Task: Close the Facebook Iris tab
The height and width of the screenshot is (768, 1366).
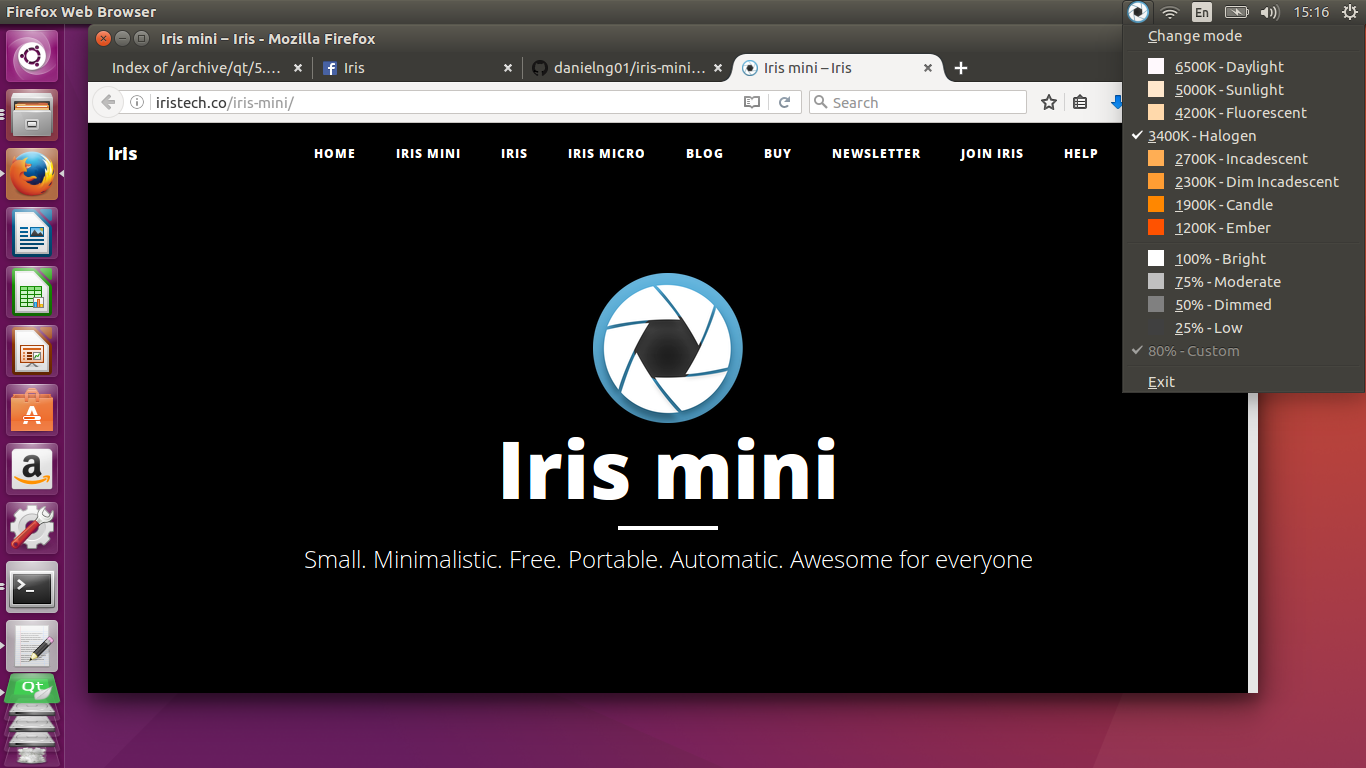Action: 508,68
